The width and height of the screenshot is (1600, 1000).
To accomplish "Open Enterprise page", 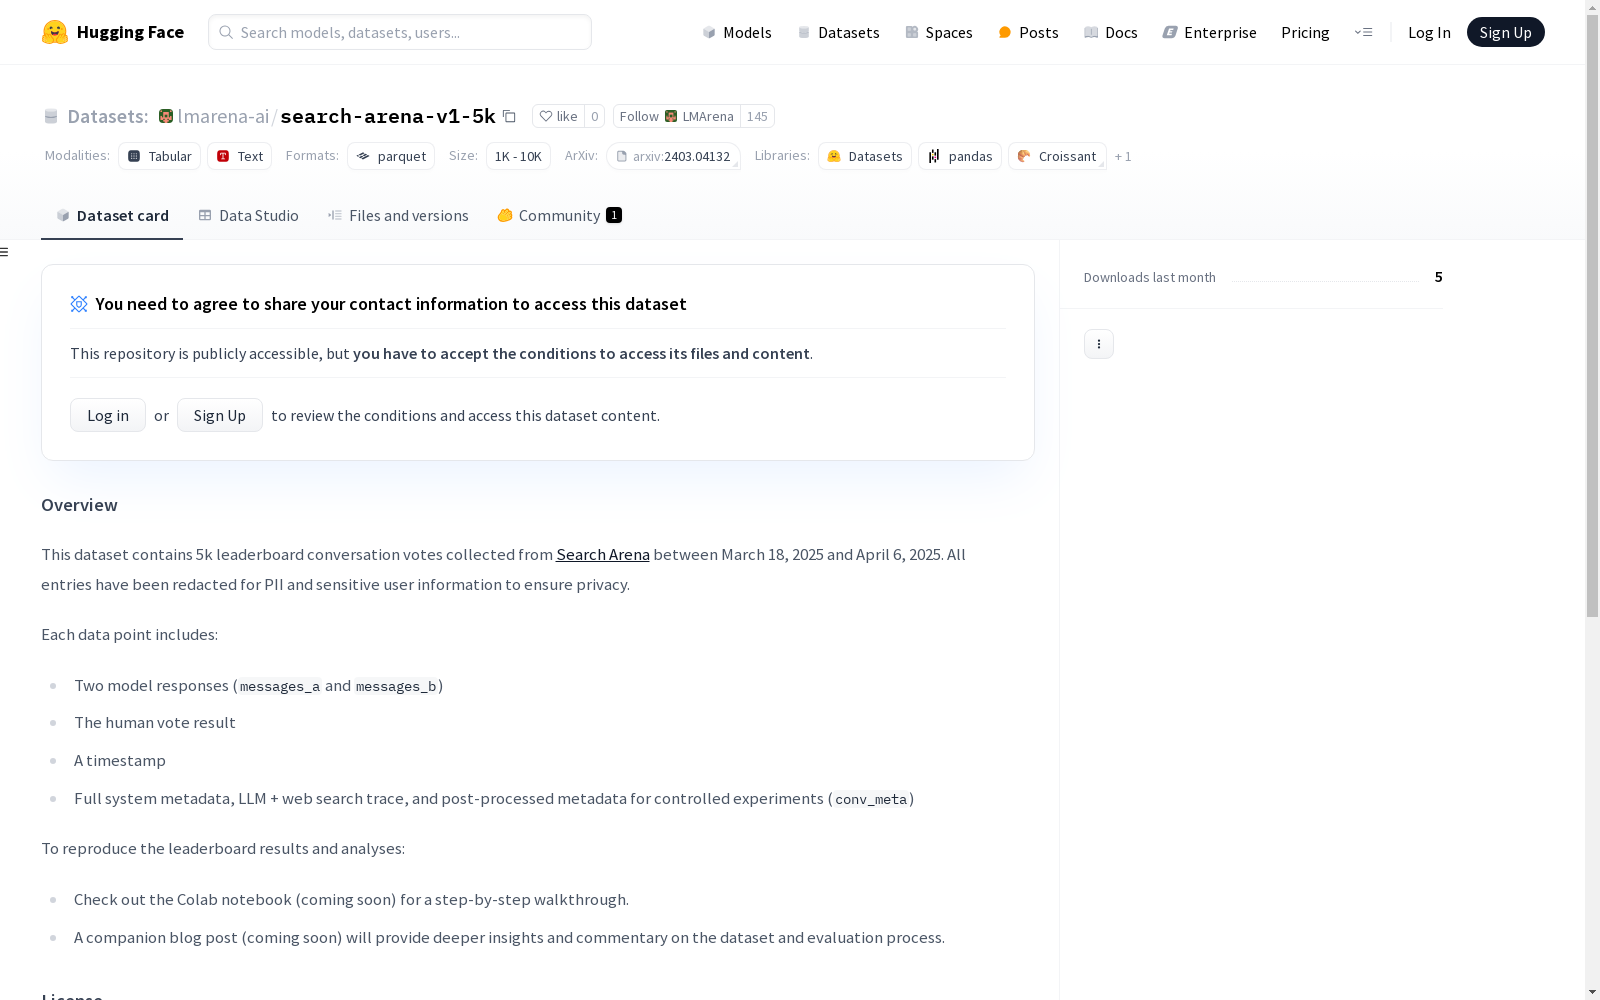I will coord(1209,32).
